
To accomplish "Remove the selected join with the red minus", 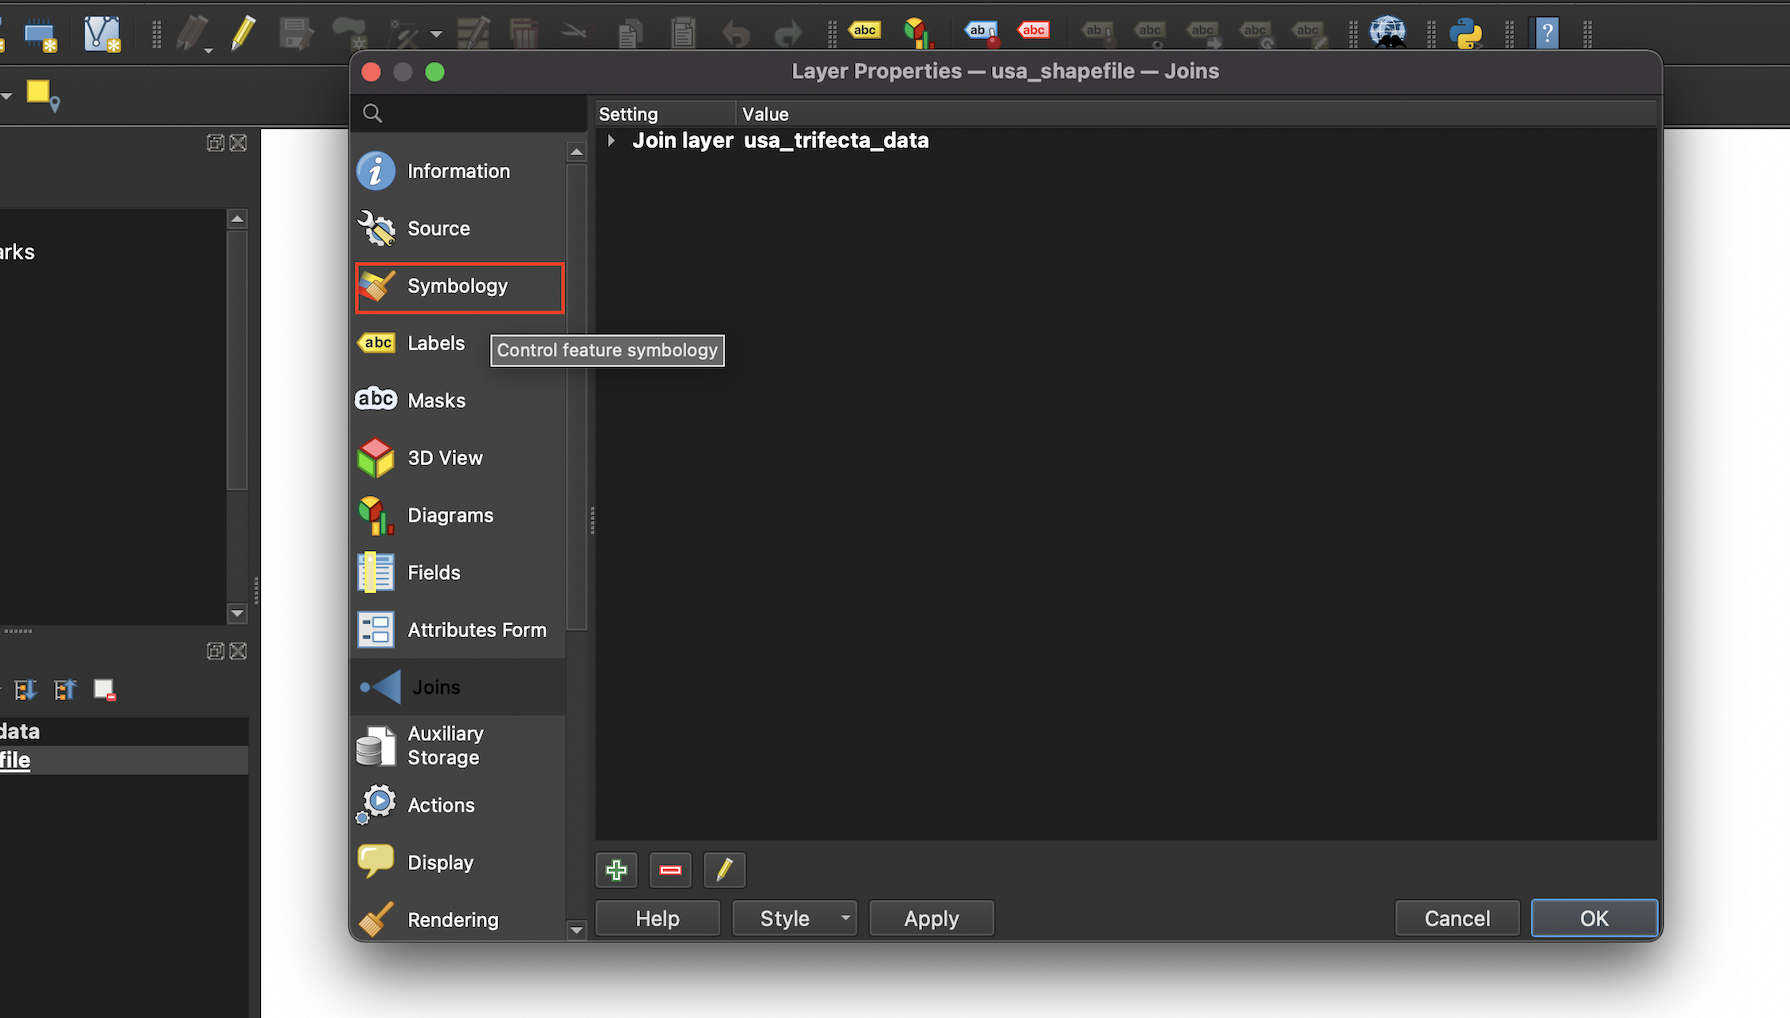I will (670, 870).
